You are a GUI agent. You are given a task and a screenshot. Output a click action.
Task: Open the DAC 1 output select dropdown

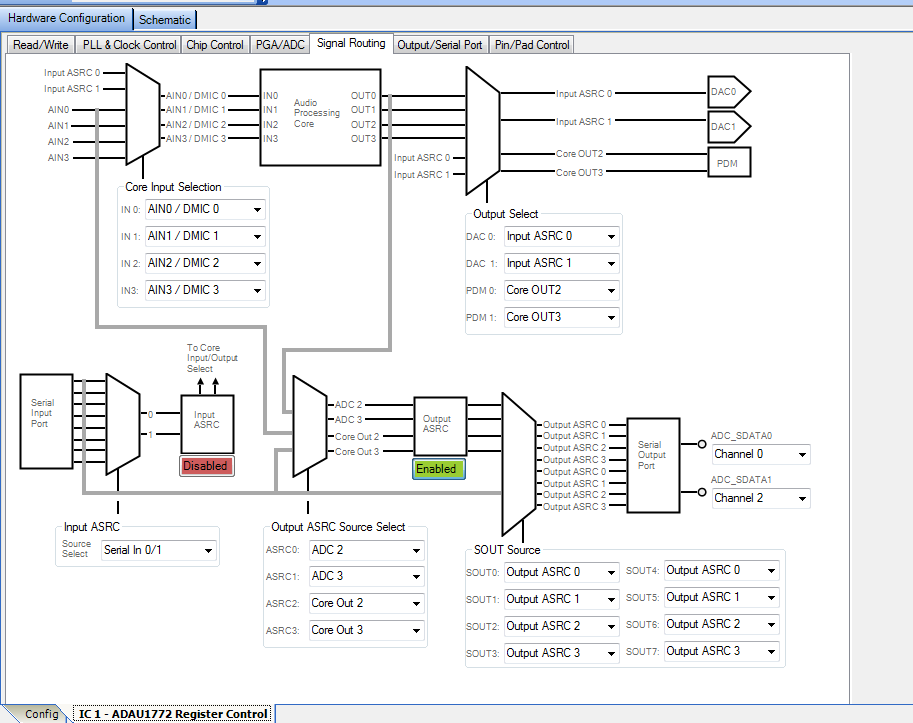coord(561,263)
